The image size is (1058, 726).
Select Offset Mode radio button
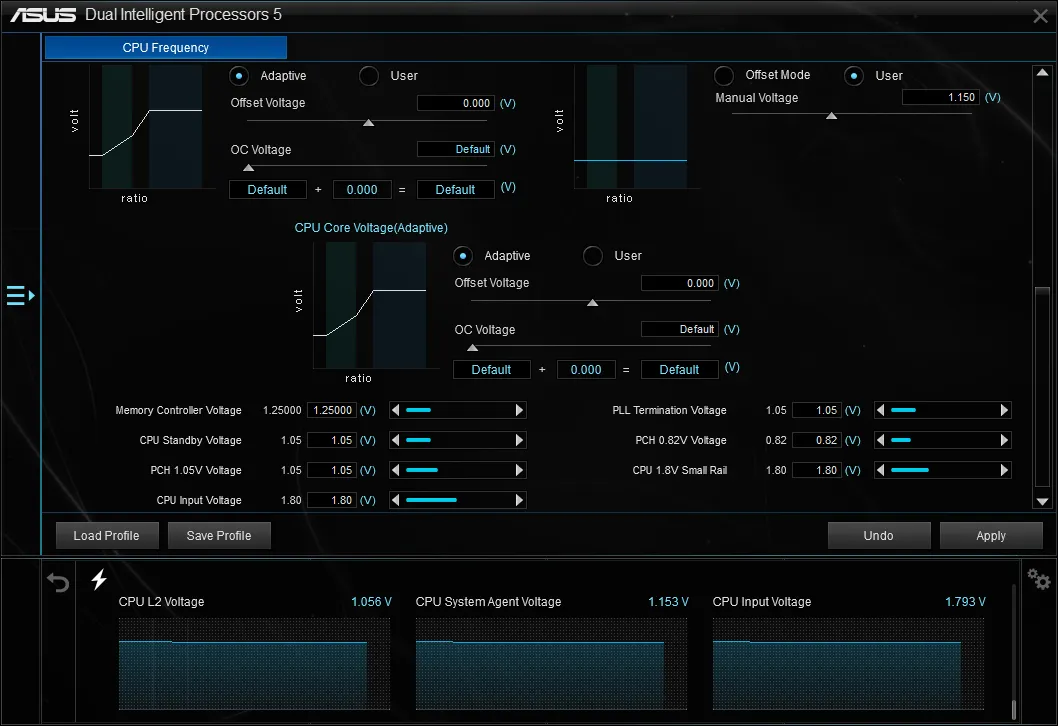tap(724, 76)
